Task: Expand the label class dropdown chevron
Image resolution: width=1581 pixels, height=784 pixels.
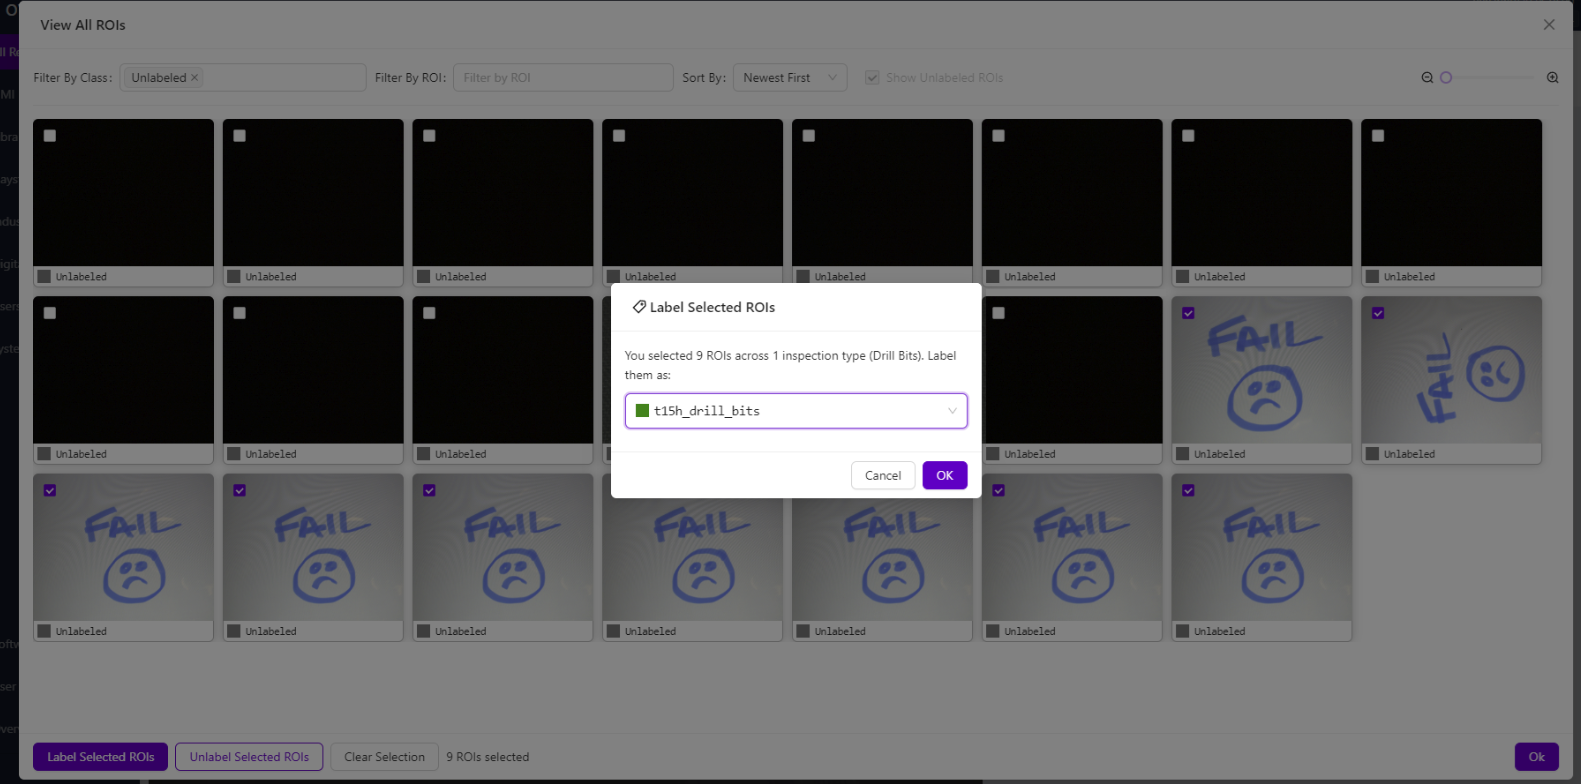Action: [x=951, y=411]
